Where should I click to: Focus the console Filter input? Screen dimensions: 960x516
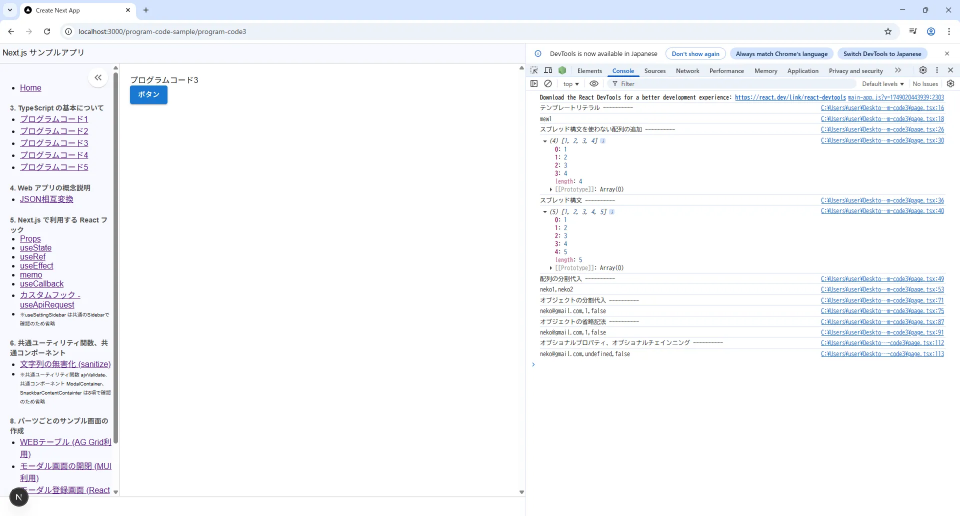click(732, 84)
